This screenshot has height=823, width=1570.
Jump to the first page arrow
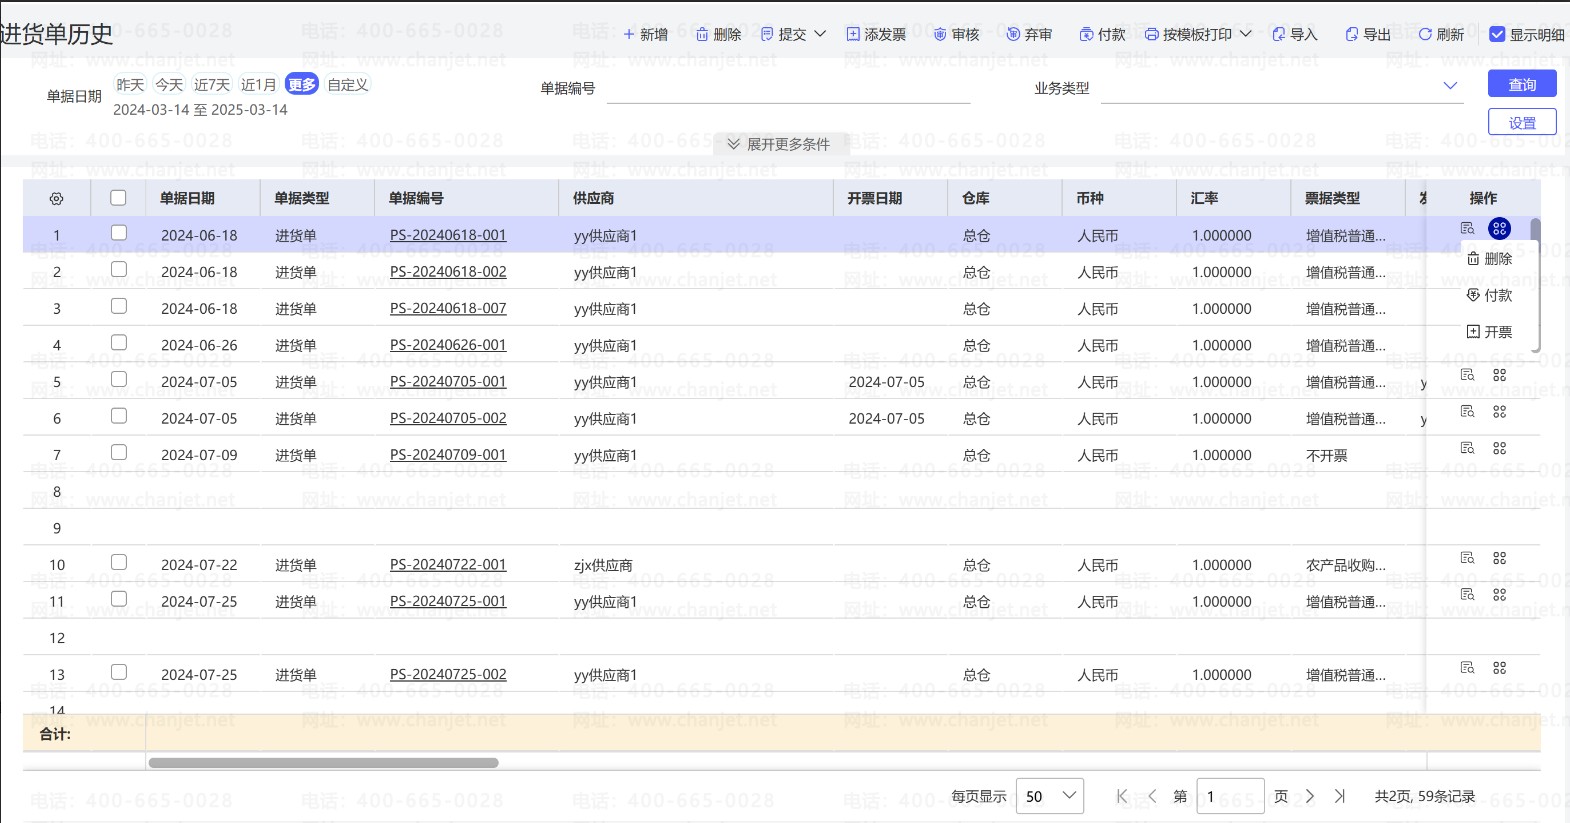pyautogui.click(x=1122, y=796)
